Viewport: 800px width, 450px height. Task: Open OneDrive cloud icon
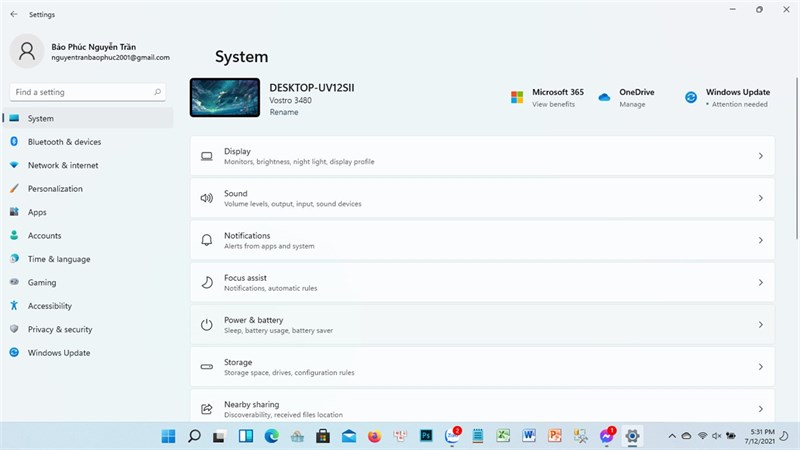click(x=604, y=97)
